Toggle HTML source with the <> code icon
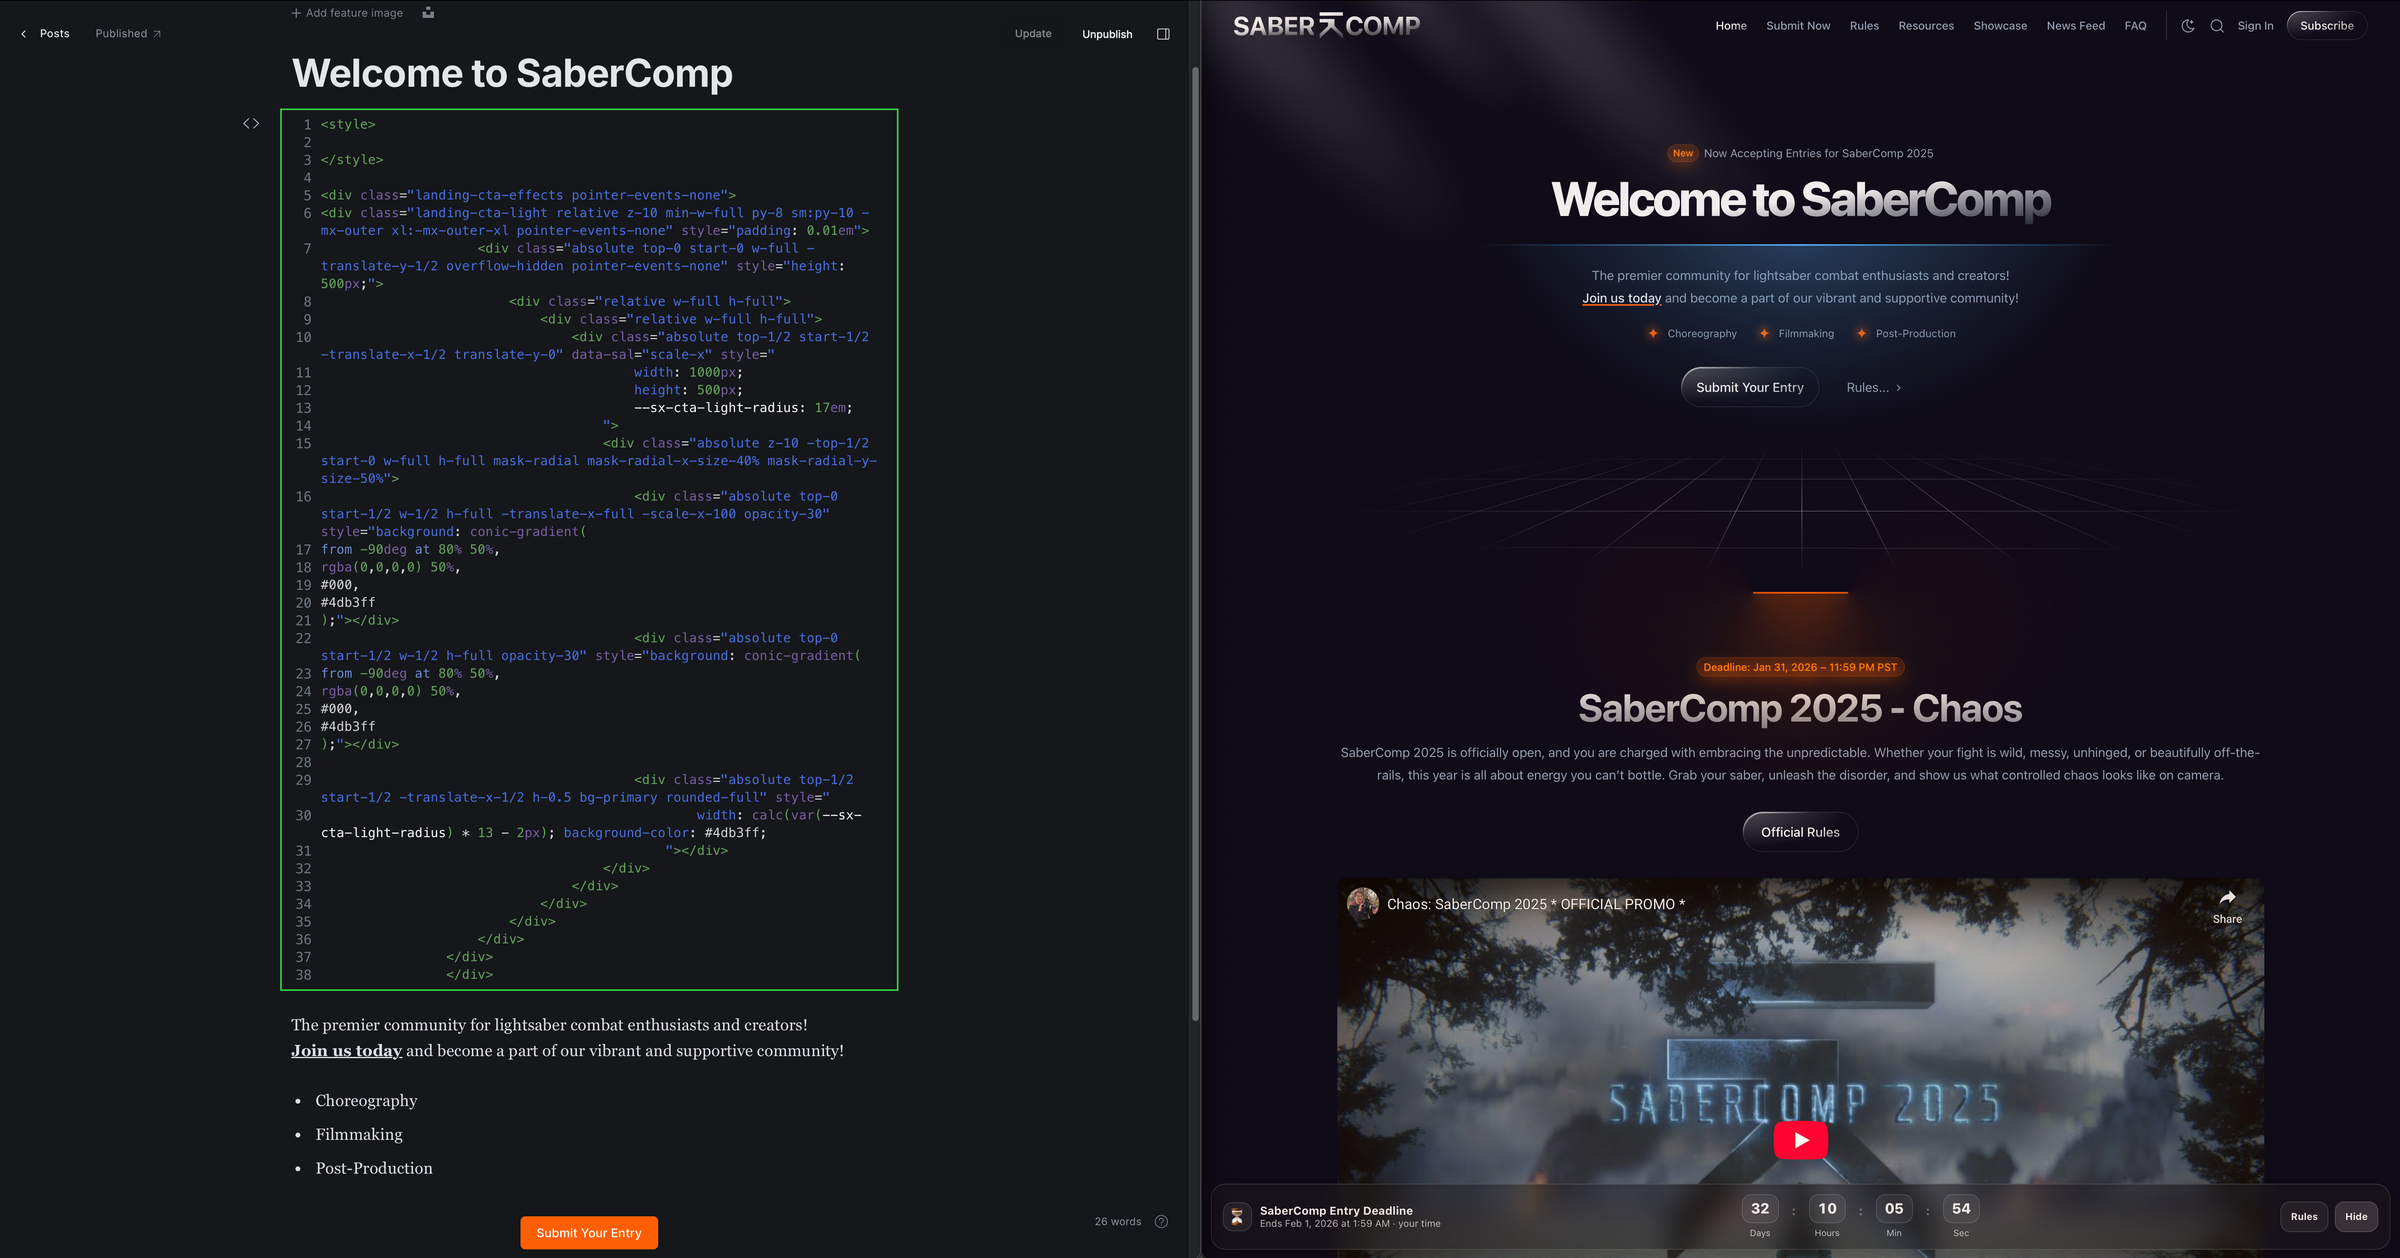Screen dimensions: 2400x1258 [251, 123]
